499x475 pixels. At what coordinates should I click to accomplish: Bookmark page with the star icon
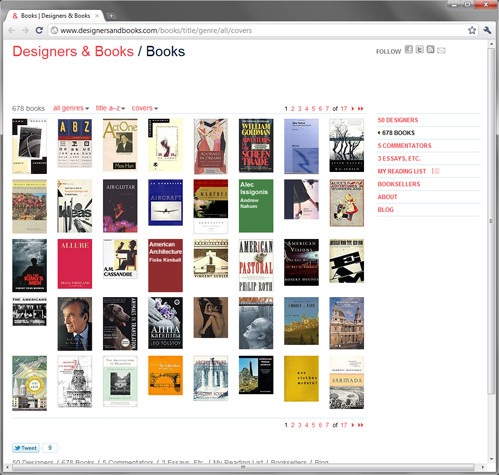coord(472,30)
